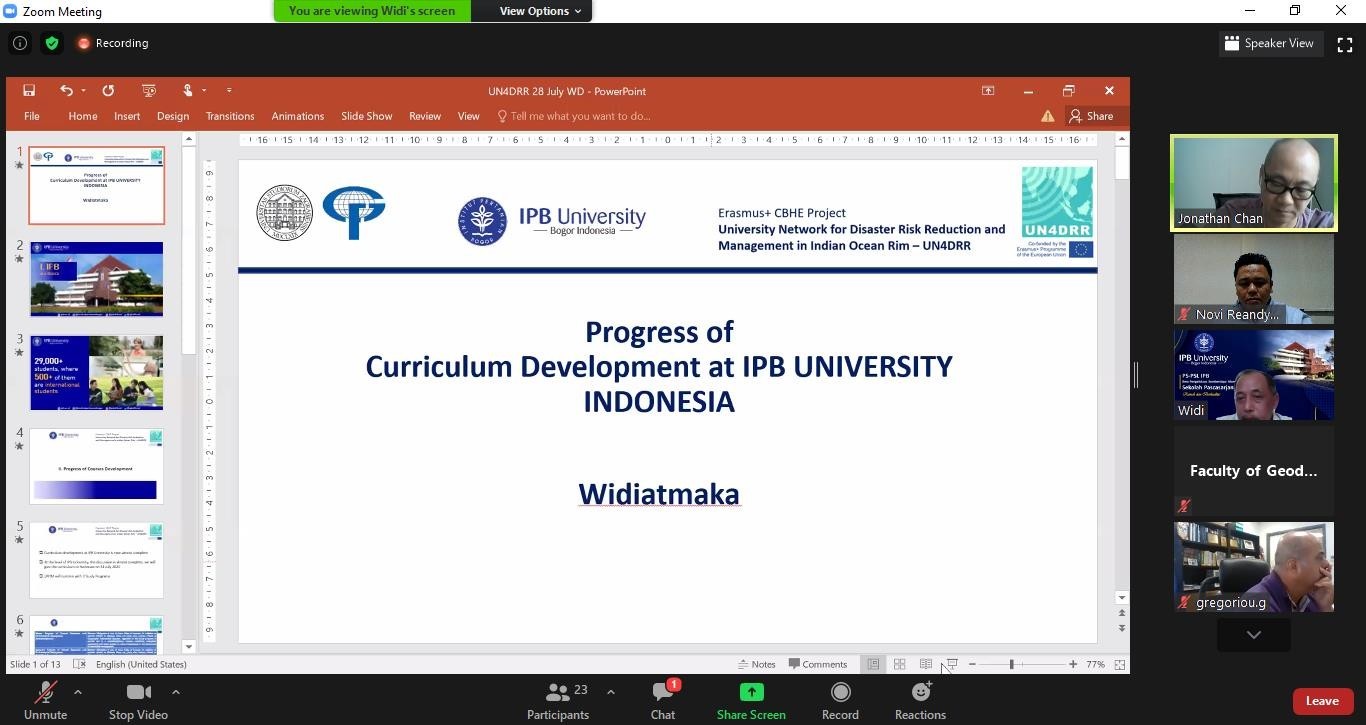Select slide 5 thumbnail in panel
Screen dimensions: 1366x725
[x=97, y=560]
